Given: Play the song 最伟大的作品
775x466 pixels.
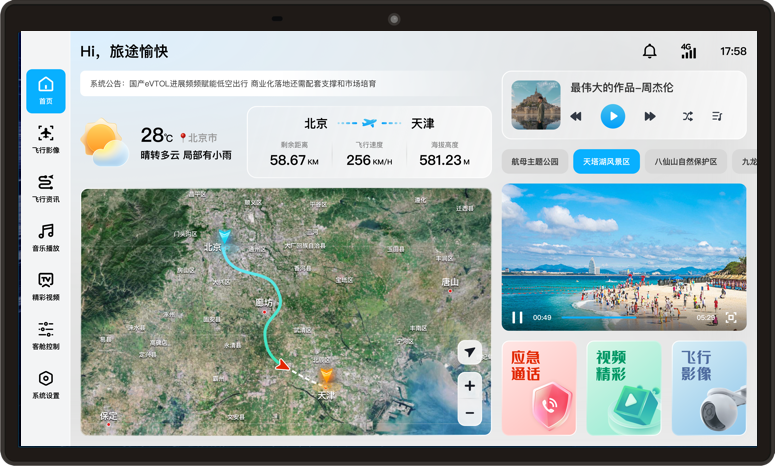Looking at the screenshot, I should pyautogui.click(x=612, y=117).
